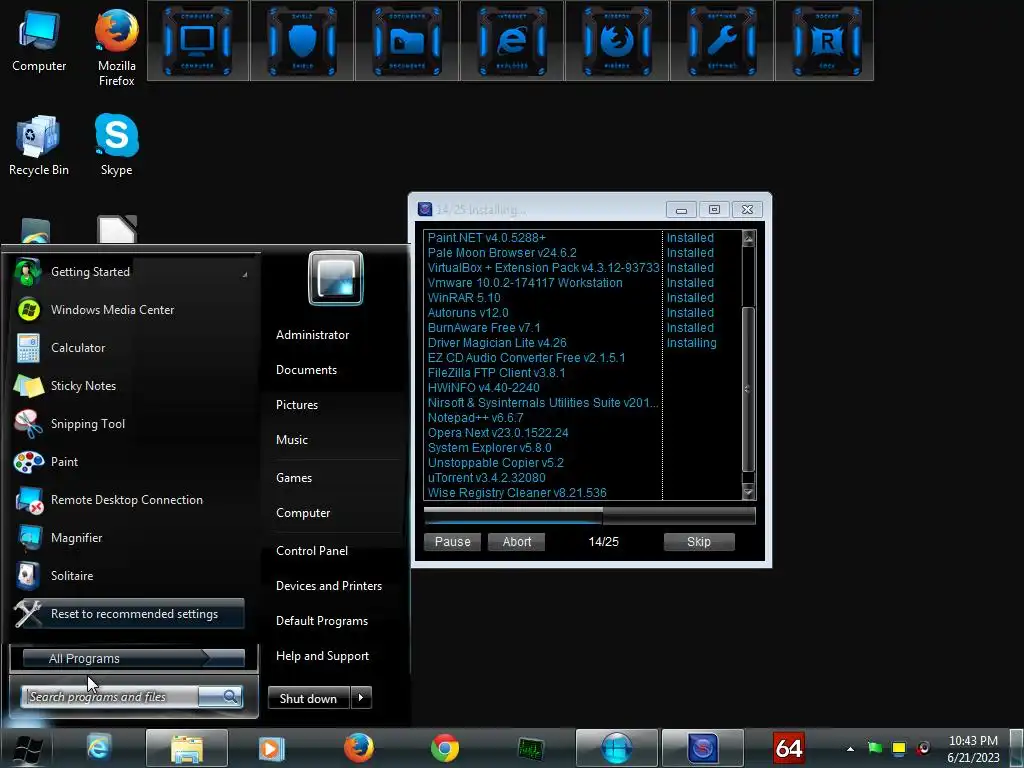This screenshot has width=1024, height=768.
Task: Click the Solitaire cards icon
Action: pyautogui.click(x=27, y=576)
